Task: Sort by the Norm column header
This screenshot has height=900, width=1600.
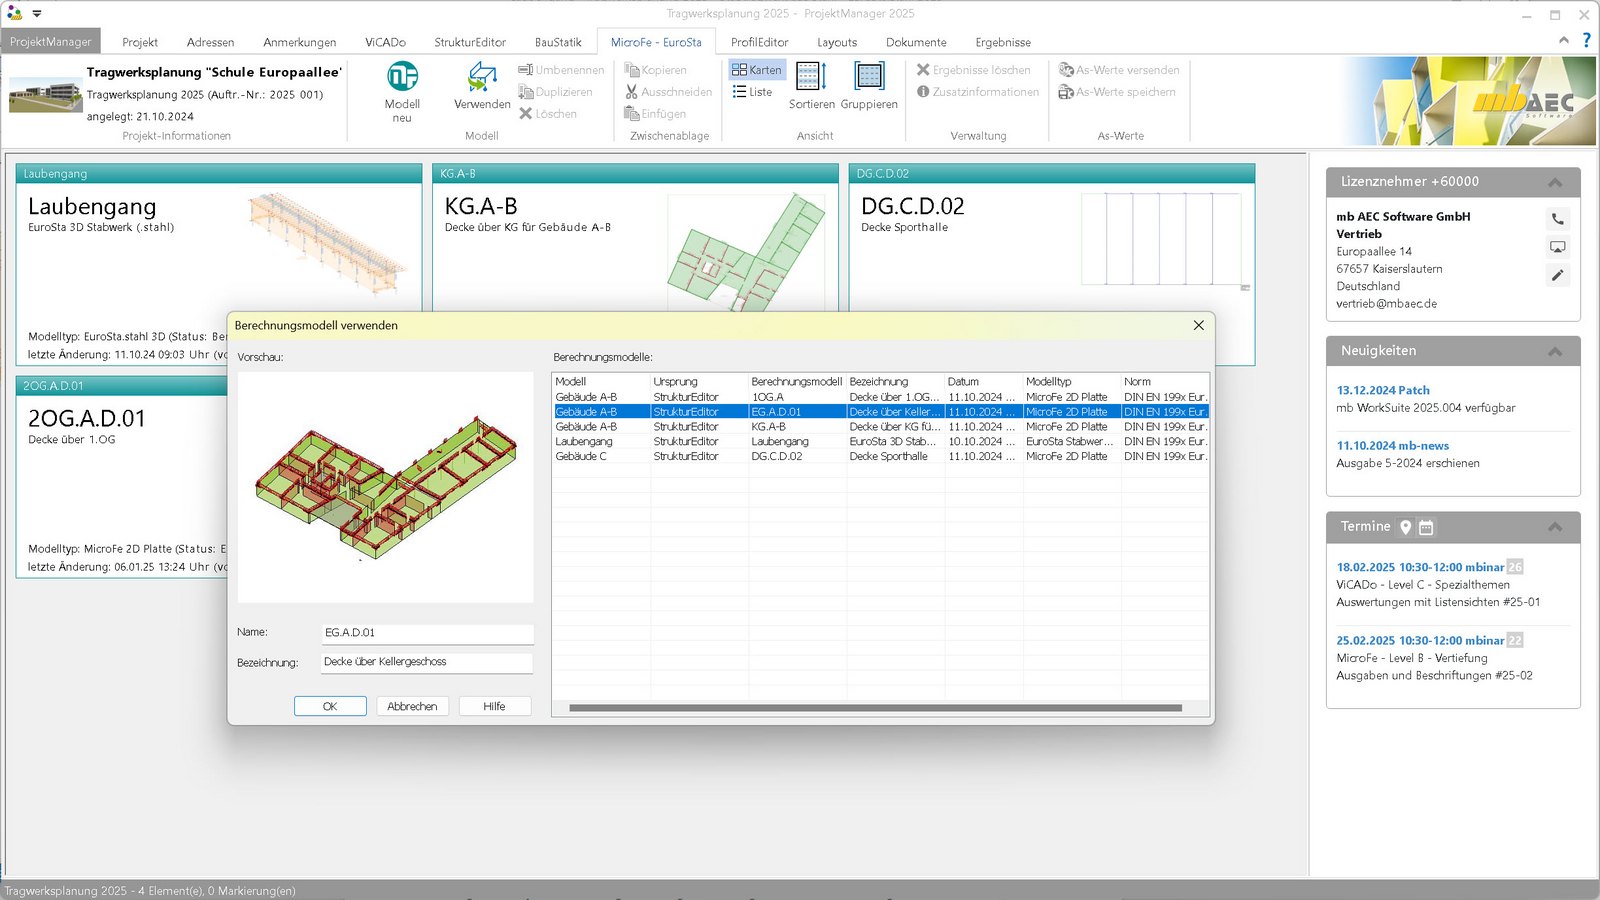Action: pyautogui.click(x=1165, y=382)
